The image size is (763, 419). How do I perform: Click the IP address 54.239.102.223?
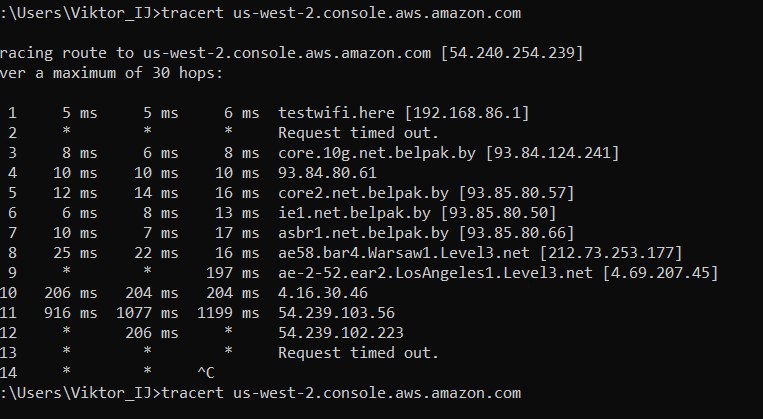point(341,332)
